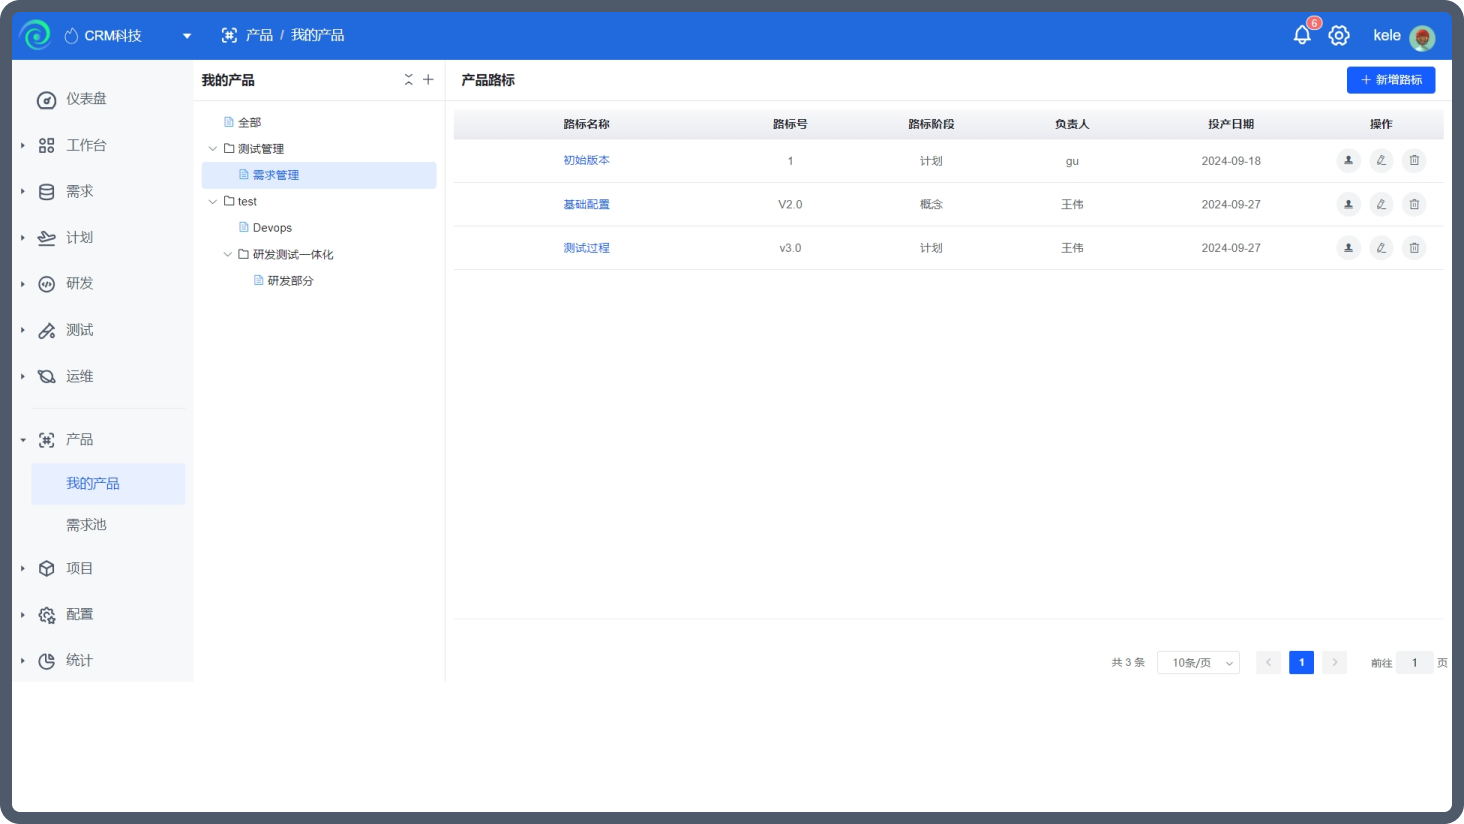Open the CRM科技 workspace dropdown
Viewport: 1464px width, 824px height.
(187, 36)
